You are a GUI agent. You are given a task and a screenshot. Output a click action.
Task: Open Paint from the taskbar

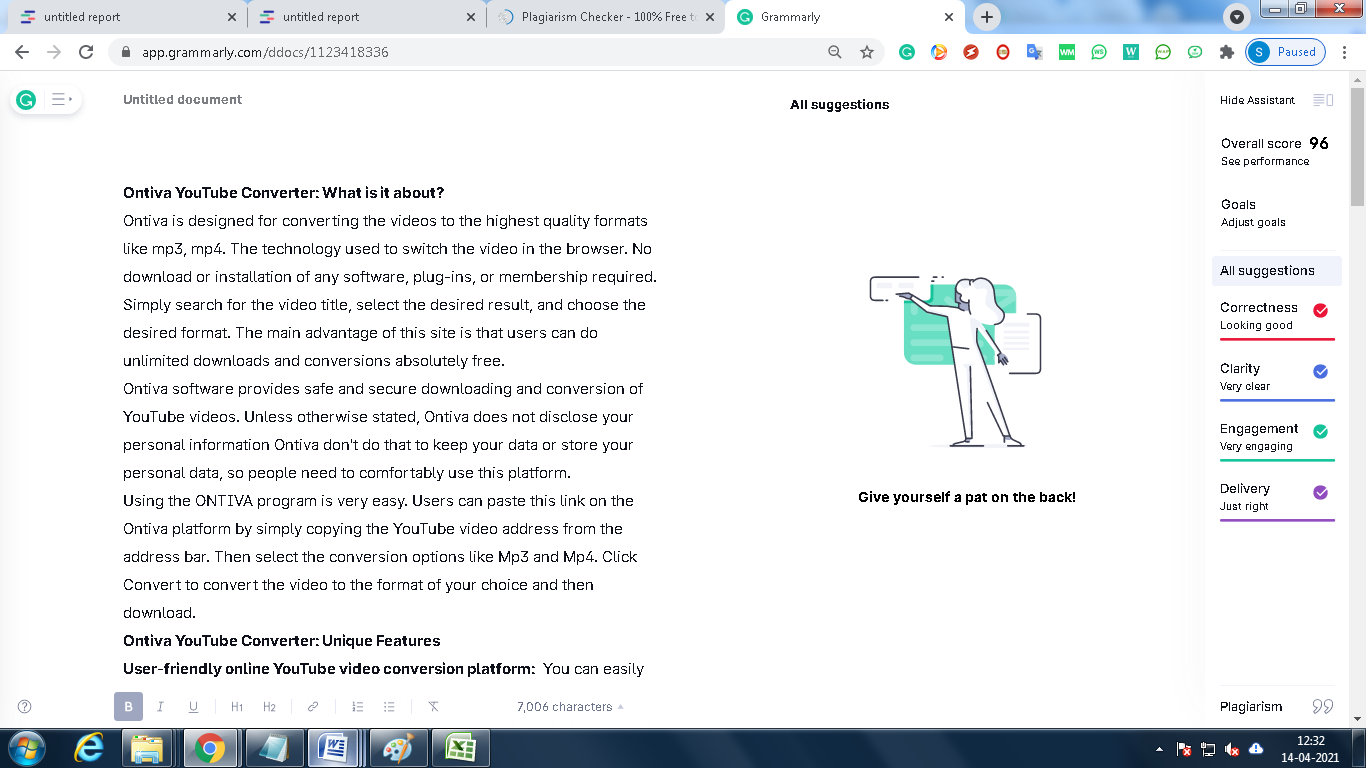(x=397, y=748)
